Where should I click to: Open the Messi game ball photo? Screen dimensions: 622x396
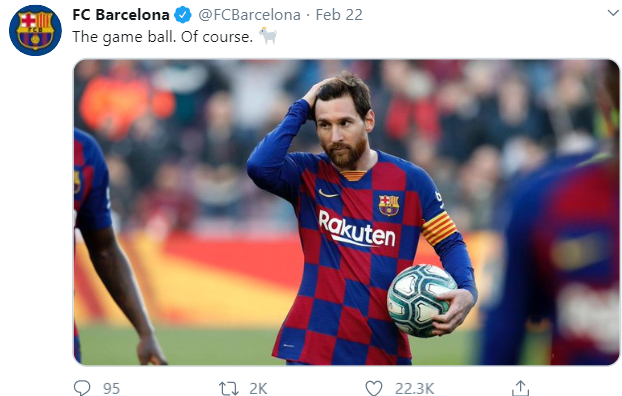point(346,212)
